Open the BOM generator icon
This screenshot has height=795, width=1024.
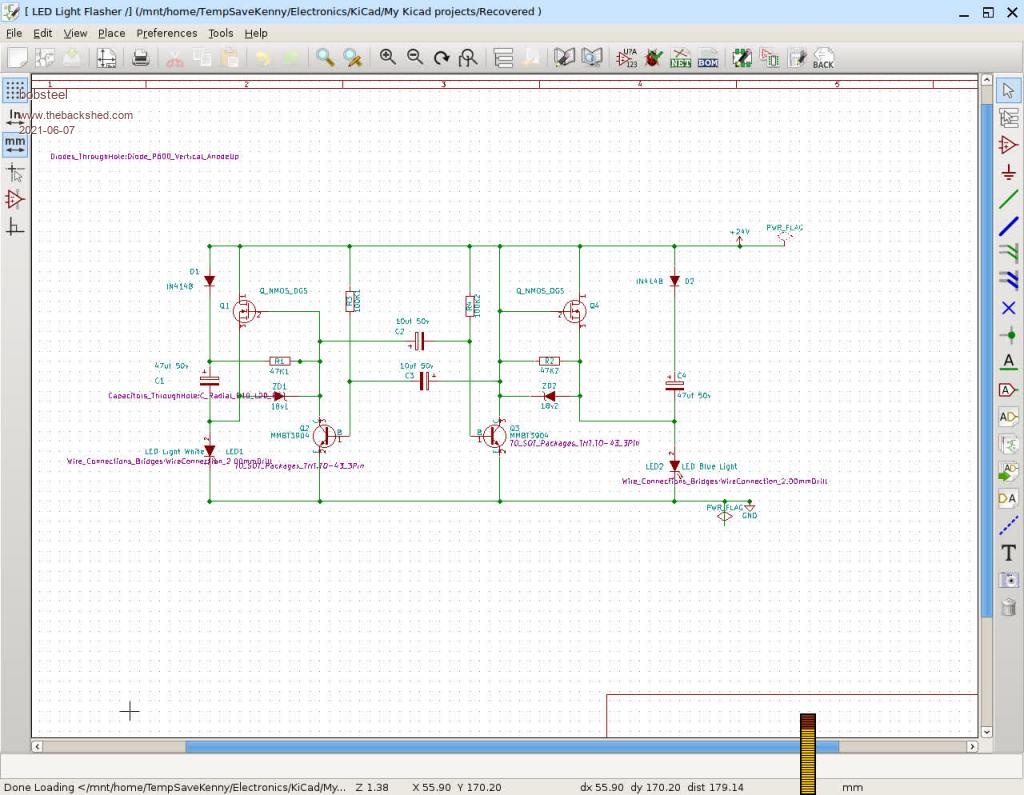pyautogui.click(x=707, y=58)
